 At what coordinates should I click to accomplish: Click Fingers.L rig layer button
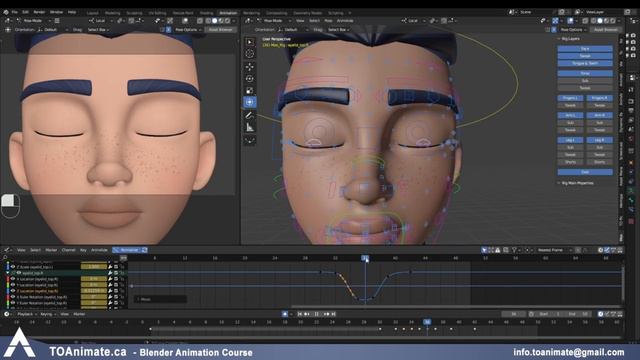pyautogui.click(x=570, y=98)
